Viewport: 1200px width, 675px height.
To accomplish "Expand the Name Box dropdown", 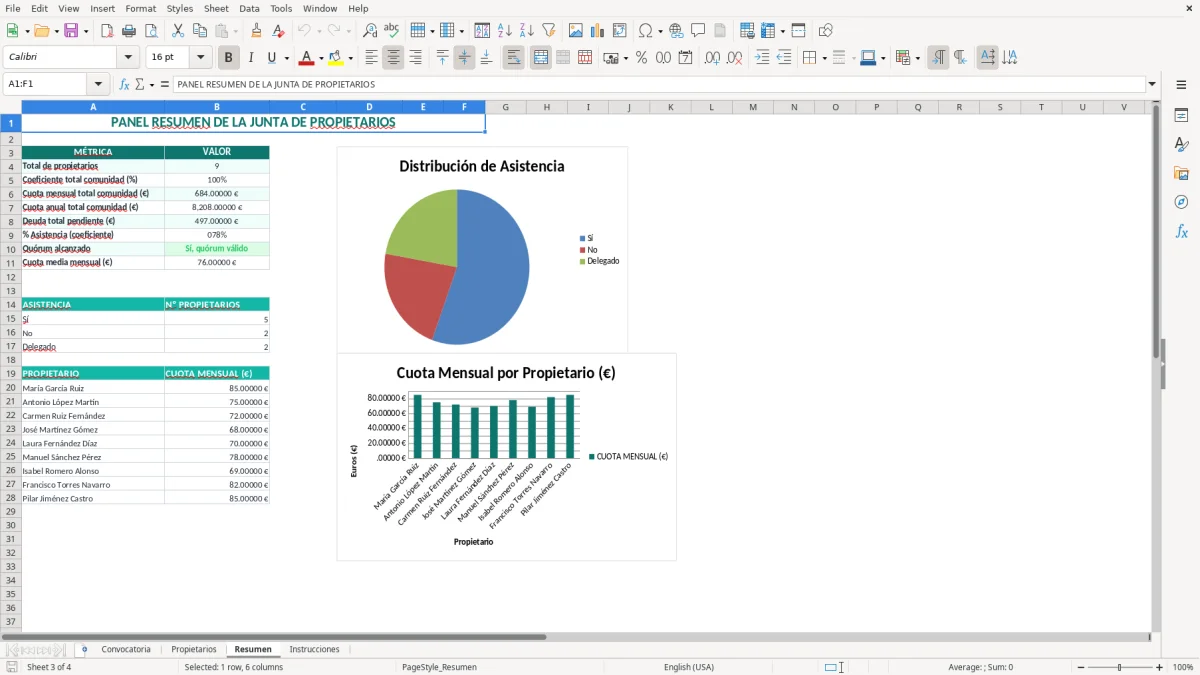I will click(x=98, y=85).
